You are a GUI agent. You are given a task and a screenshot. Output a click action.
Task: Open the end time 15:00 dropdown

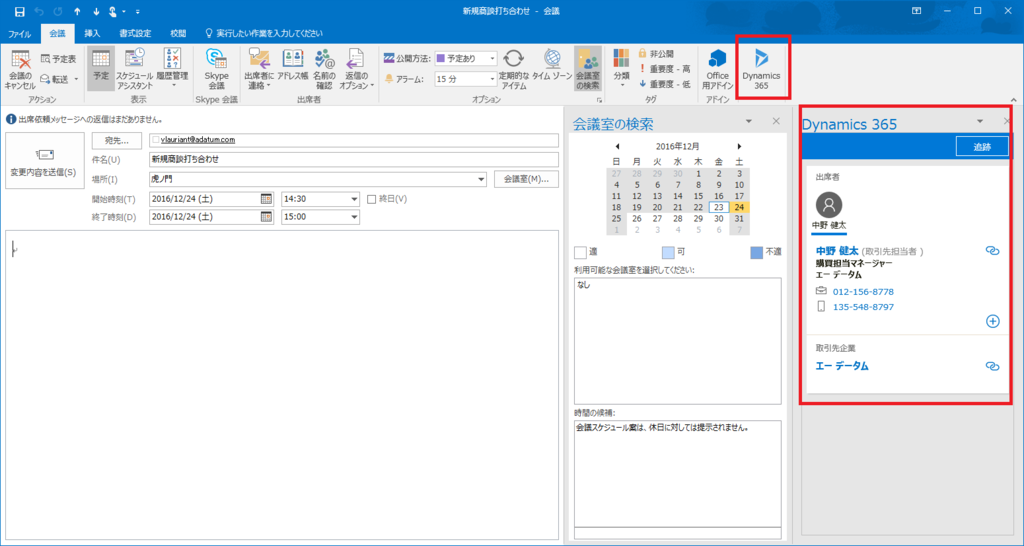click(355, 217)
